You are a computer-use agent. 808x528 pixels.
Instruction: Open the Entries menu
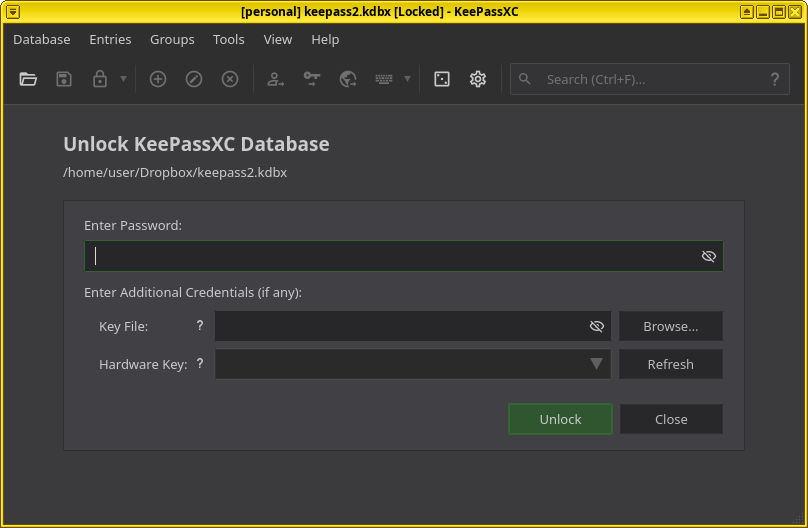click(x=110, y=40)
